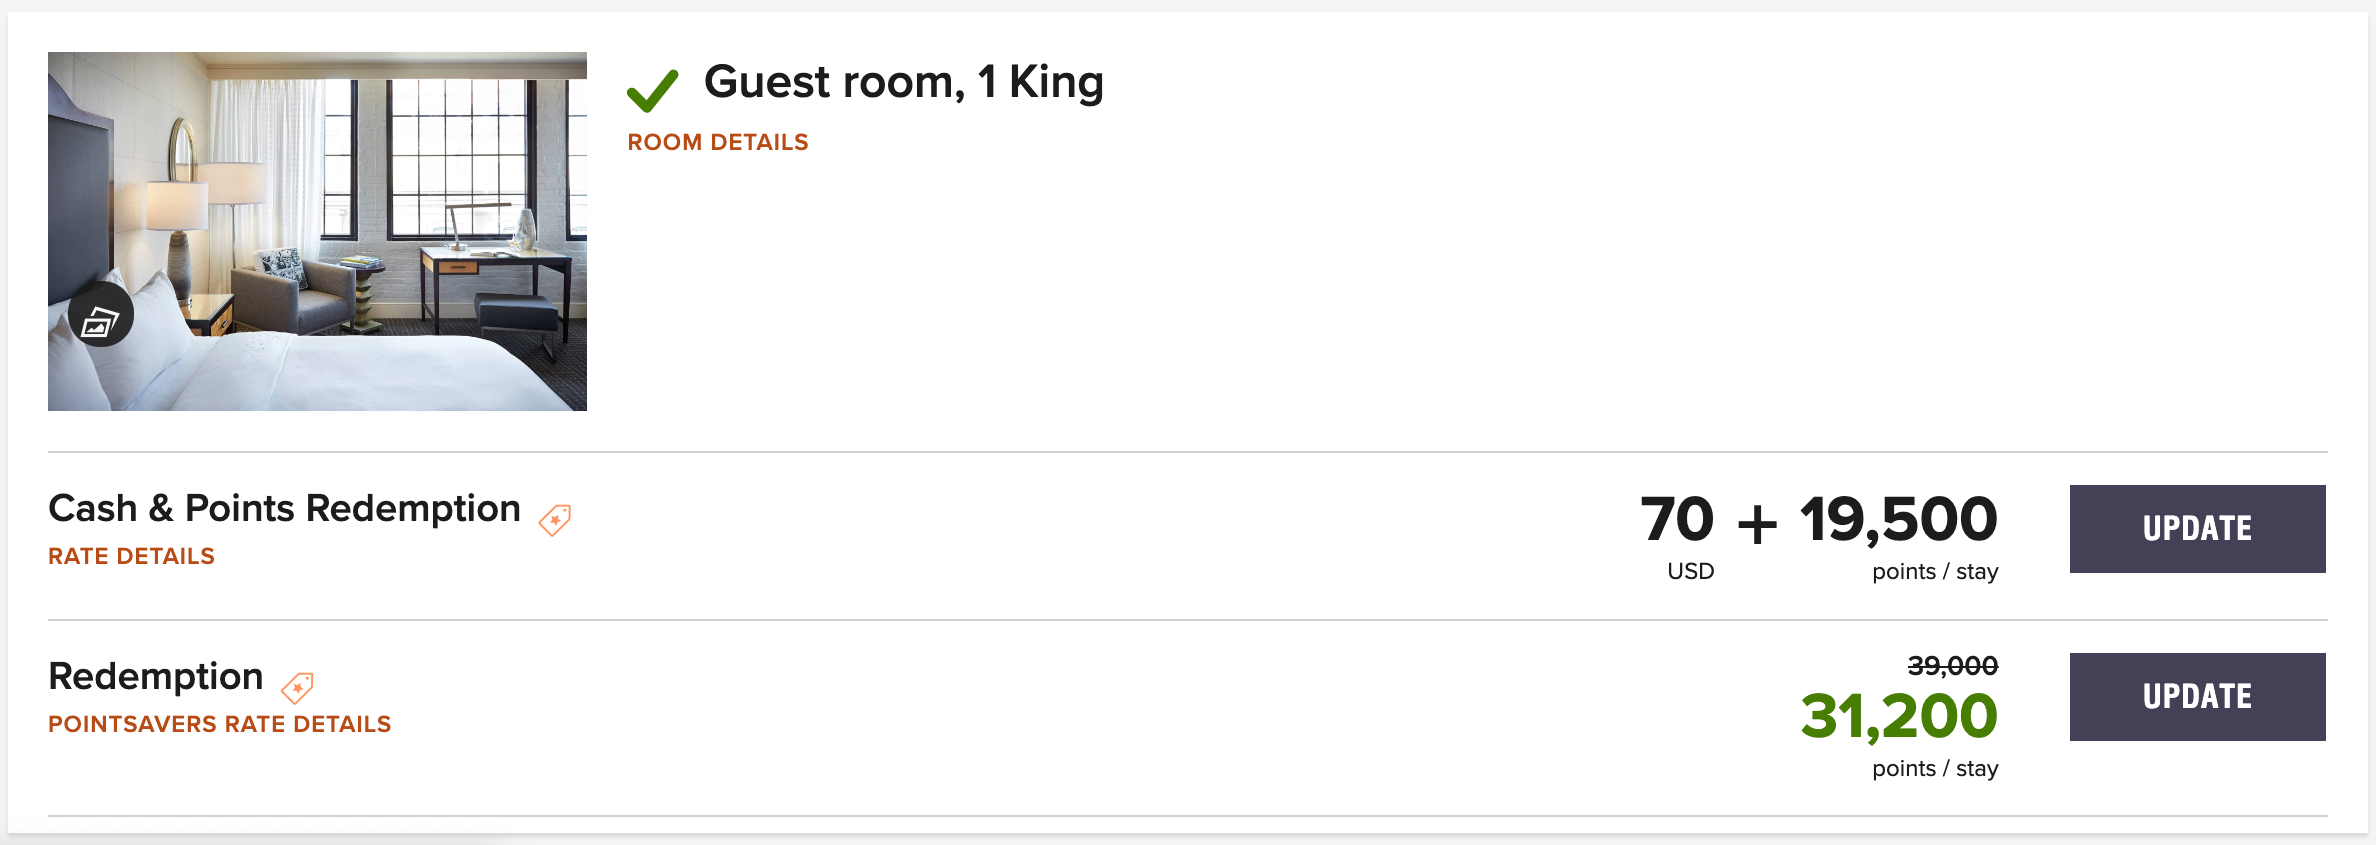Click the tag icon next to Redemption
Image resolution: width=2376 pixels, height=845 pixels.
point(298,687)
